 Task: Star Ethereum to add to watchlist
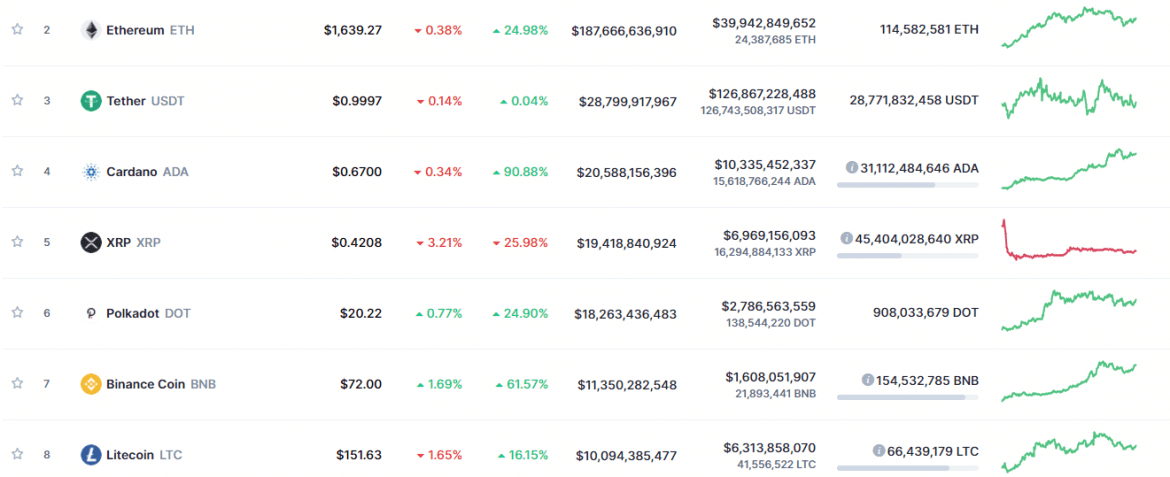[x=17, y=30]
